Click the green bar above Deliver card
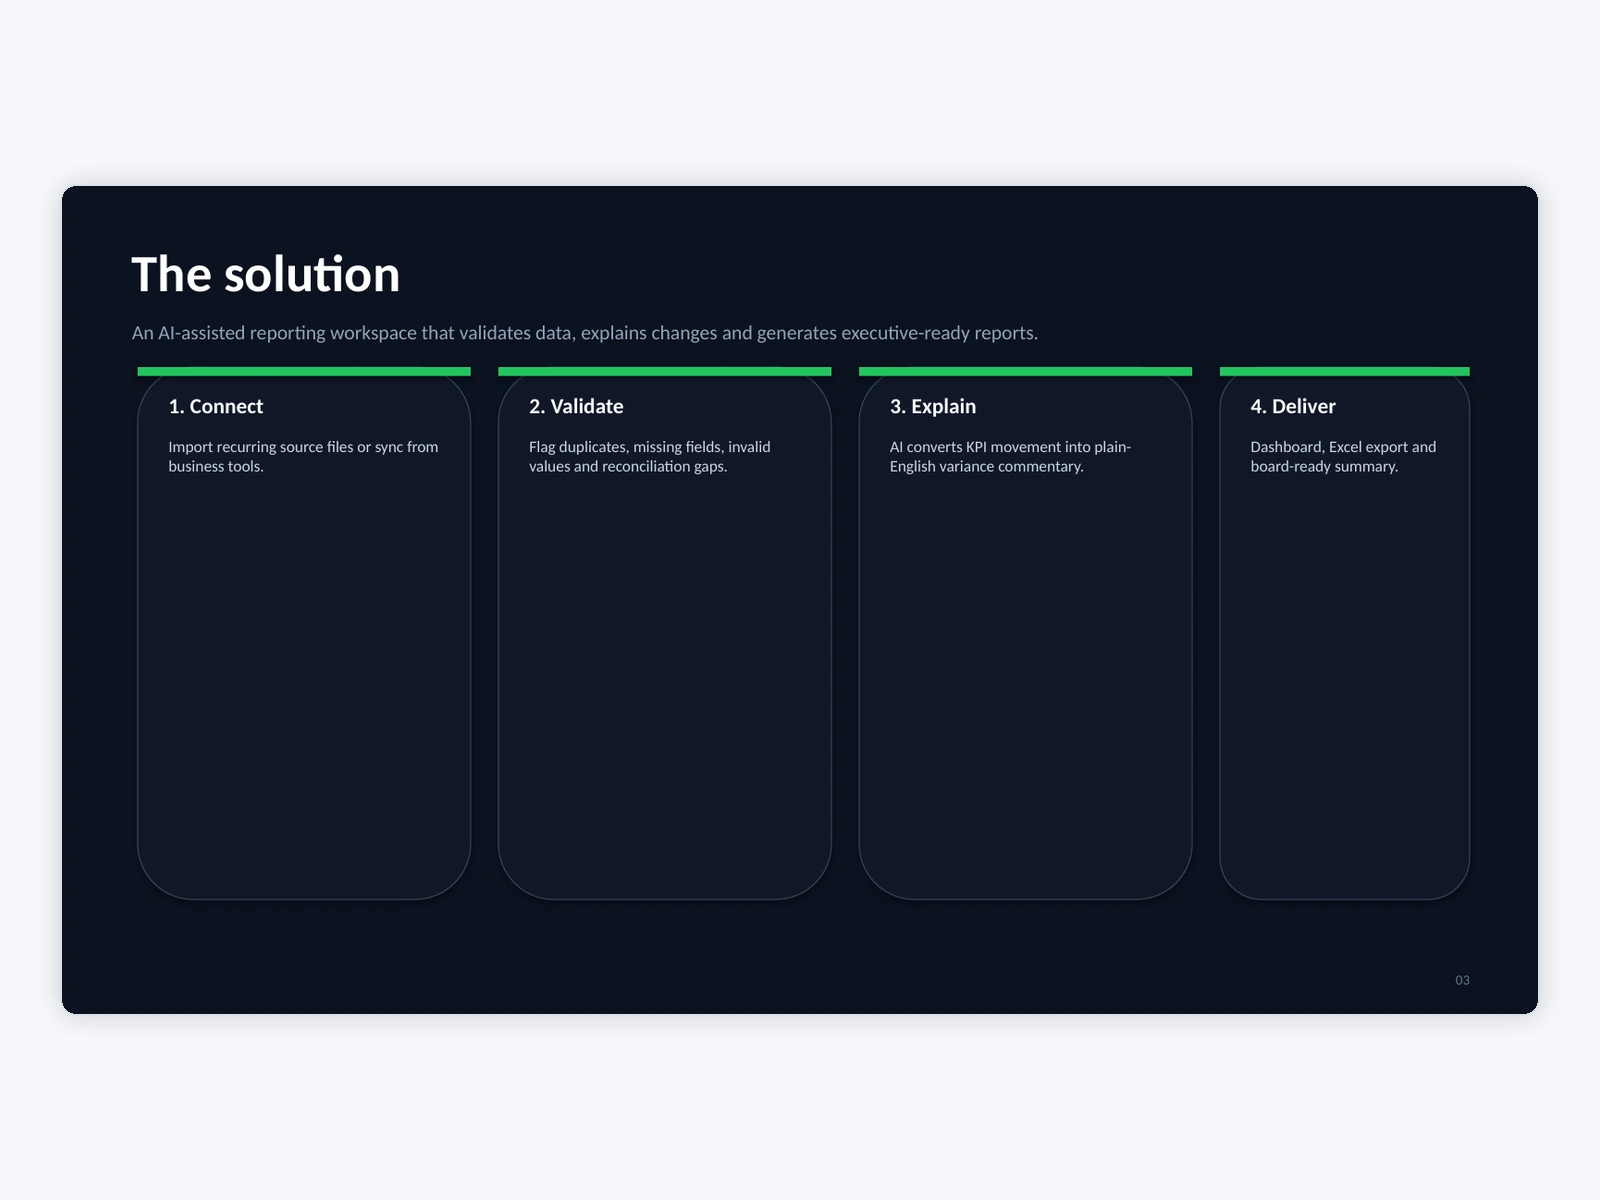 [1345, 371]
